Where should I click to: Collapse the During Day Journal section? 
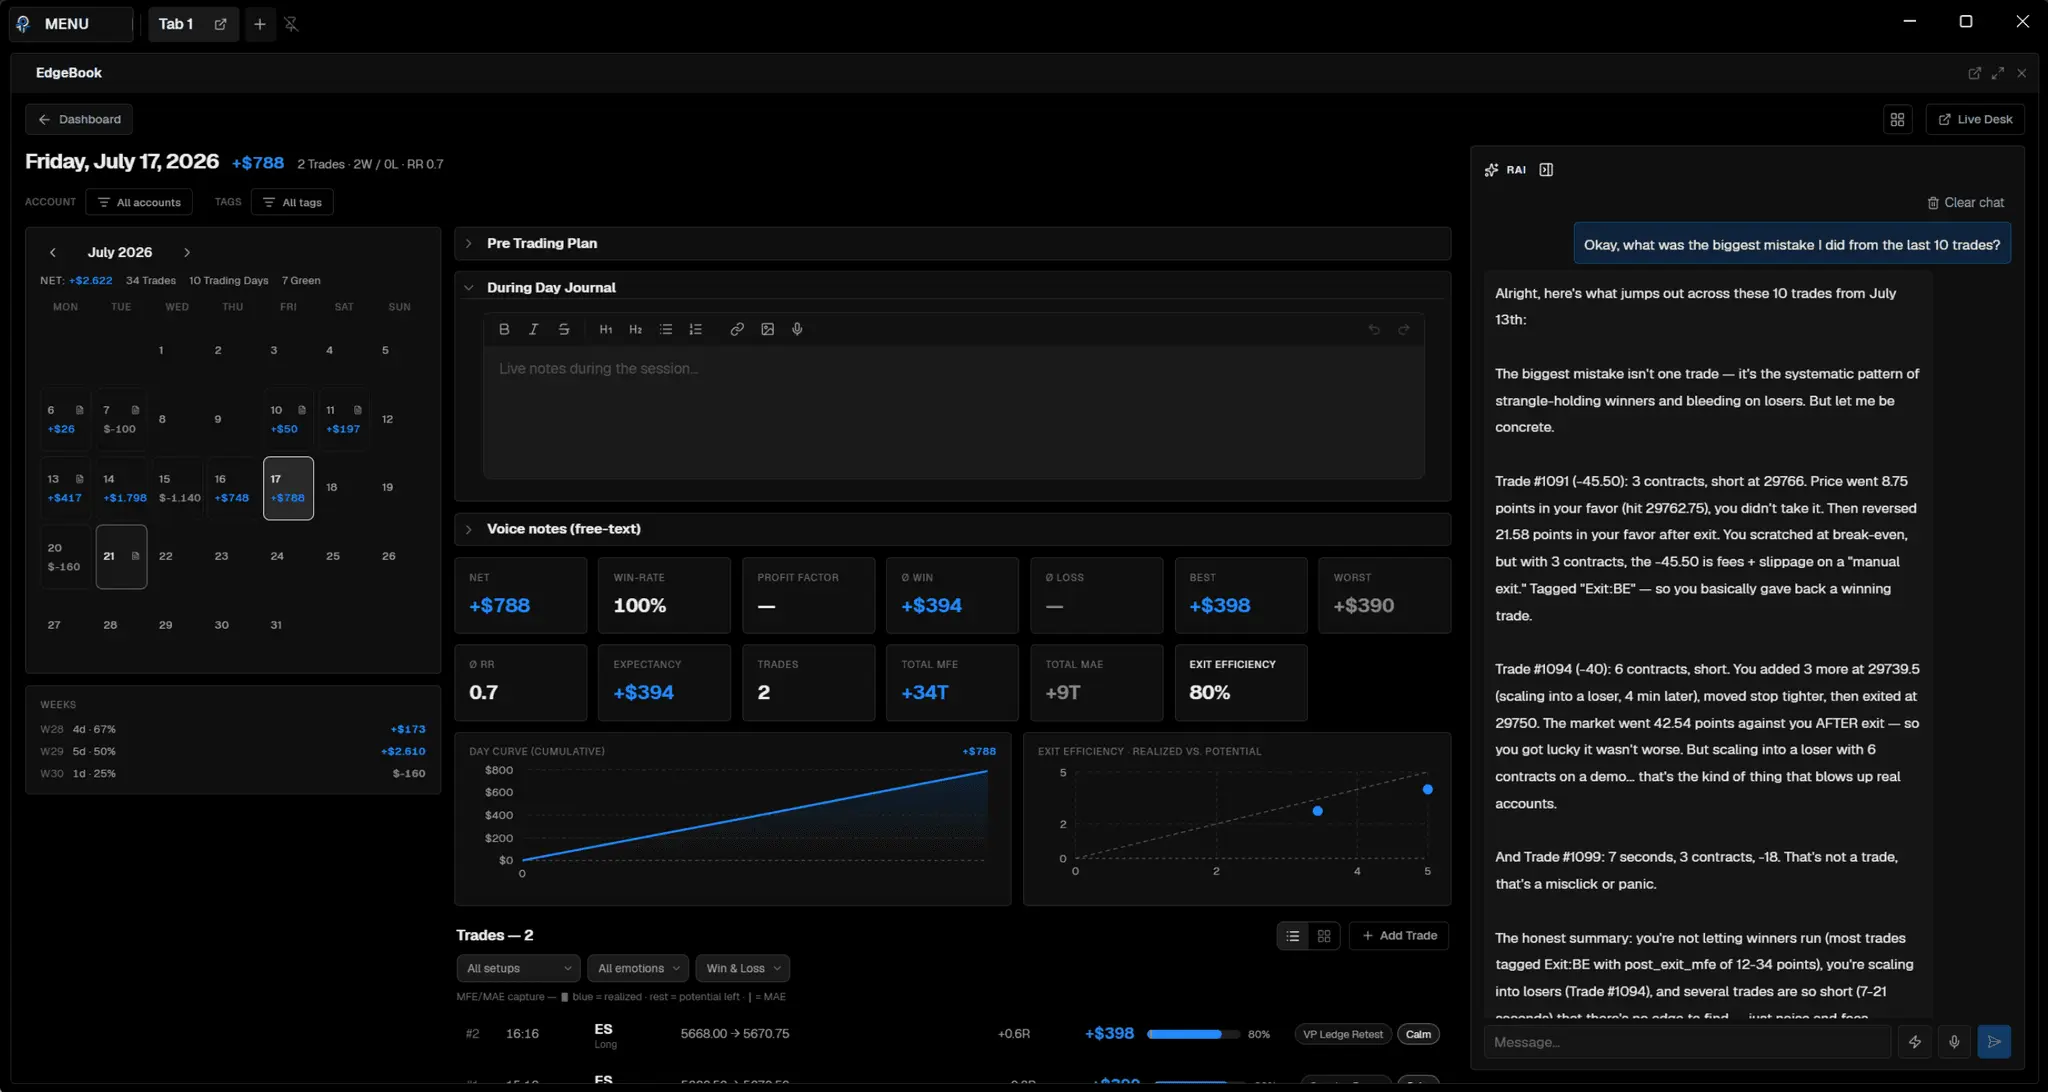click(x=952, y=288)
